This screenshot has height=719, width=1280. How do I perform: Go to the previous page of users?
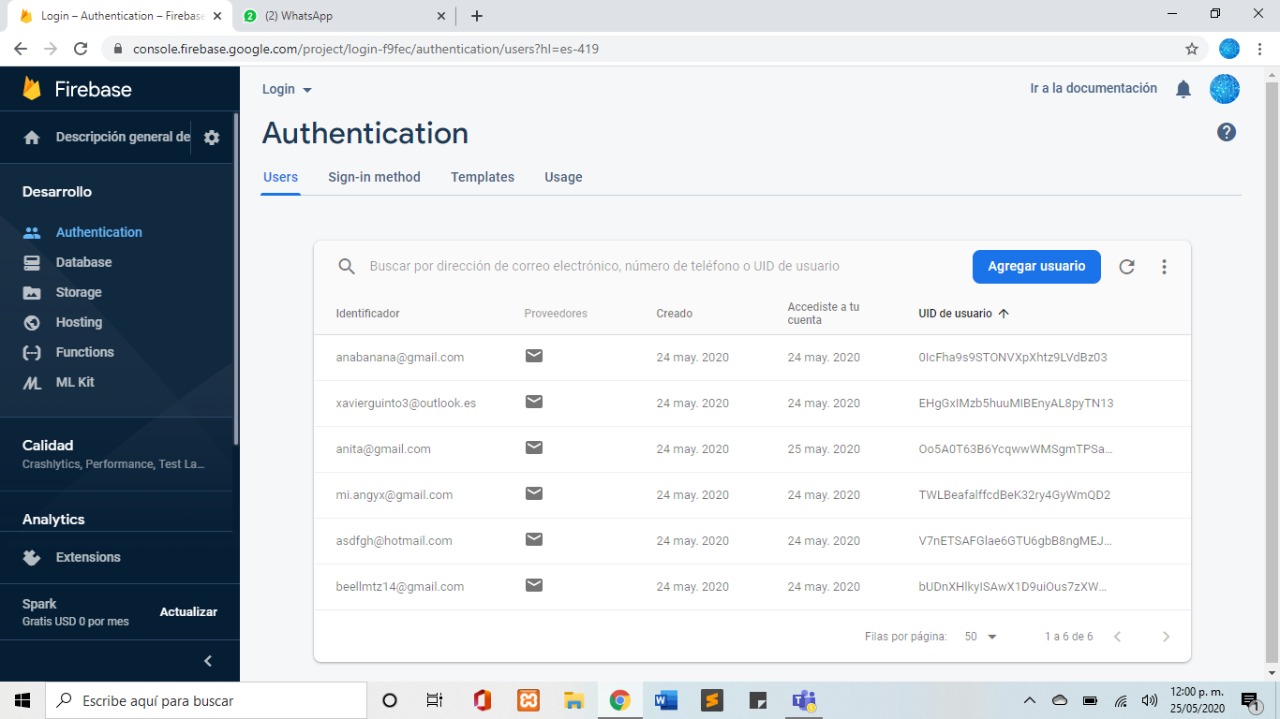point(1117,636)
